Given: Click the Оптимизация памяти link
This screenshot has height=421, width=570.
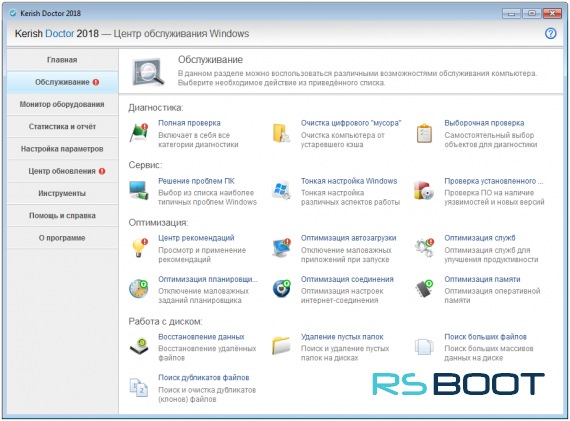Looking at the screenshot, I should point(482,279).
